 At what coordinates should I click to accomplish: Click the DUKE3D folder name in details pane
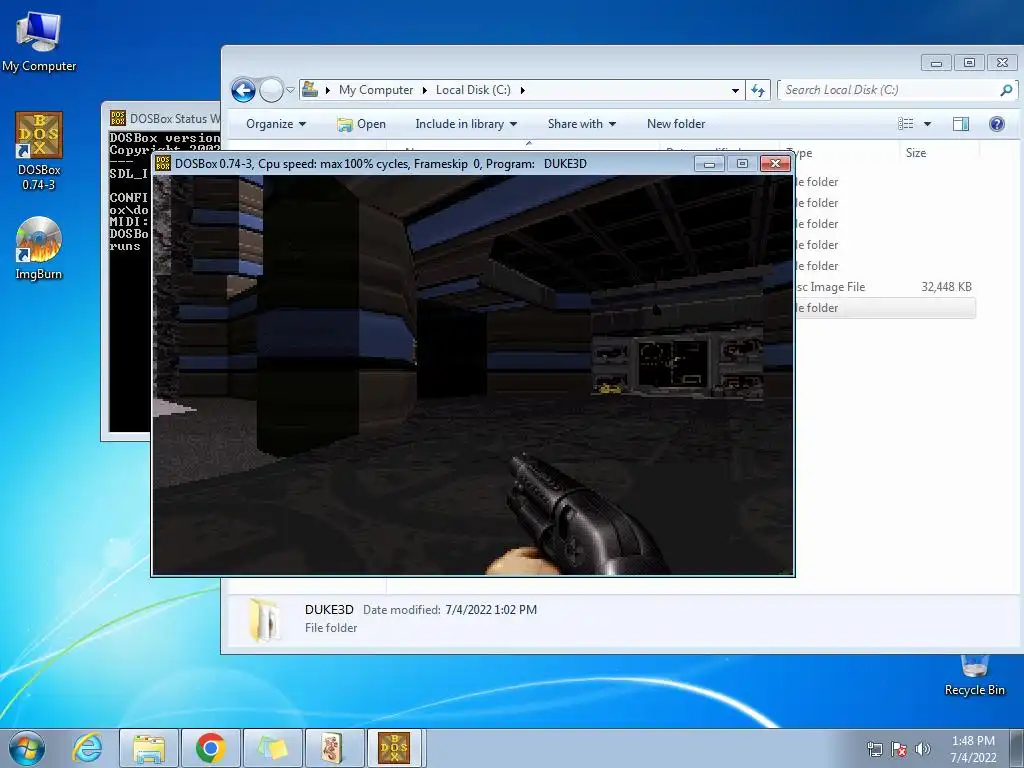(x=329, y=609)
